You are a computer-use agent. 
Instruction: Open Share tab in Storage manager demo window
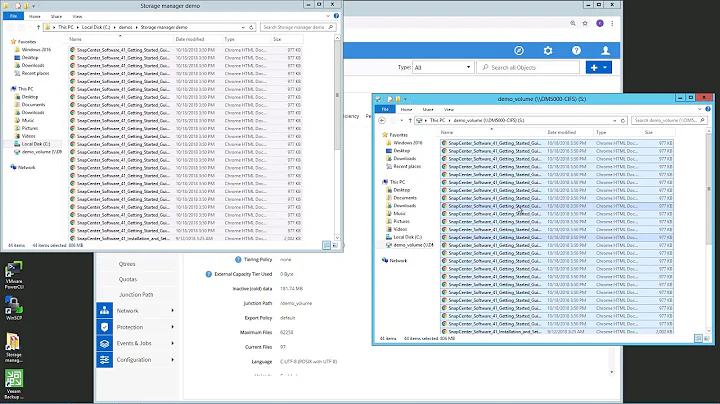[x=56, y=16]
